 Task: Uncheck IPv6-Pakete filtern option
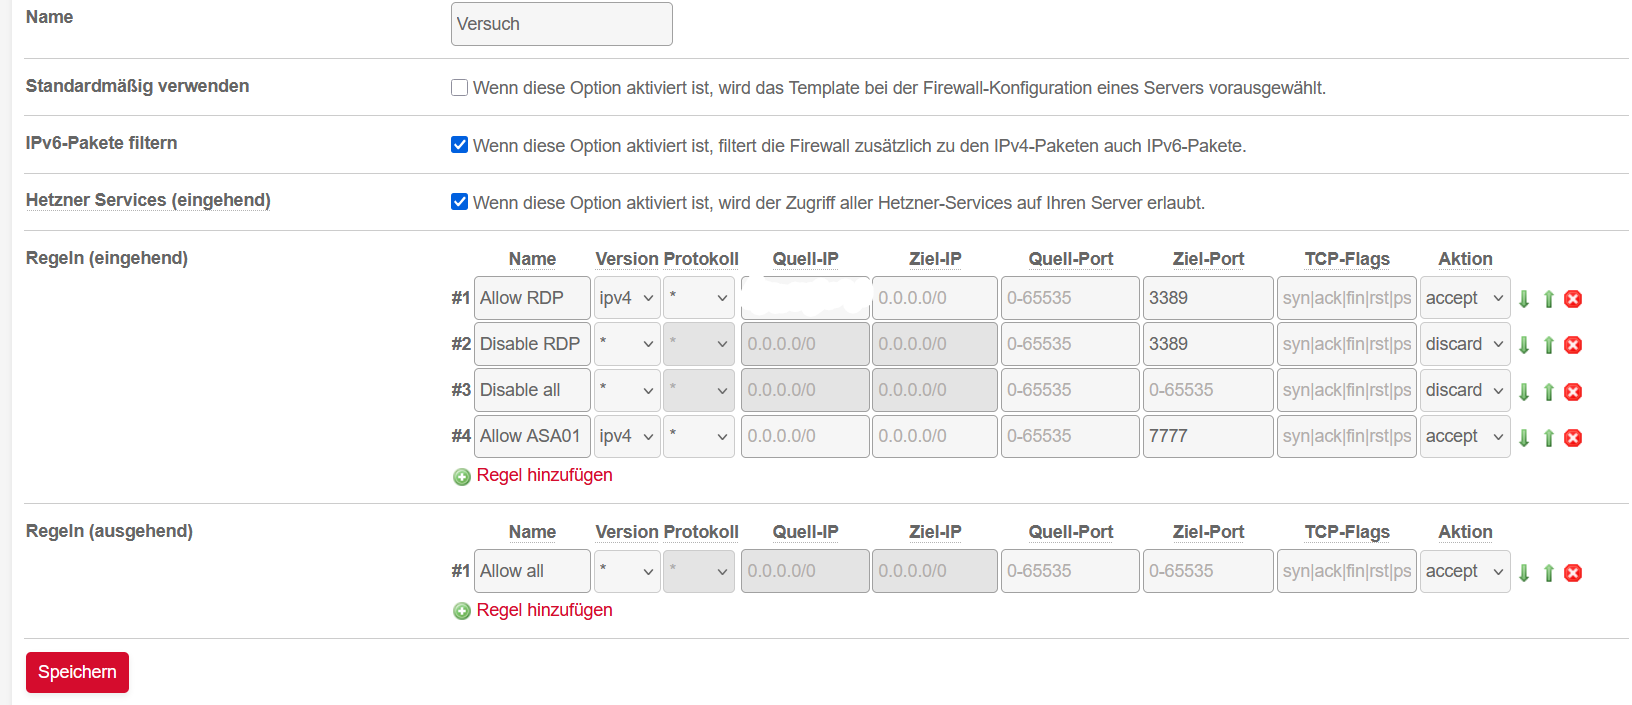[x=460, y=145]
